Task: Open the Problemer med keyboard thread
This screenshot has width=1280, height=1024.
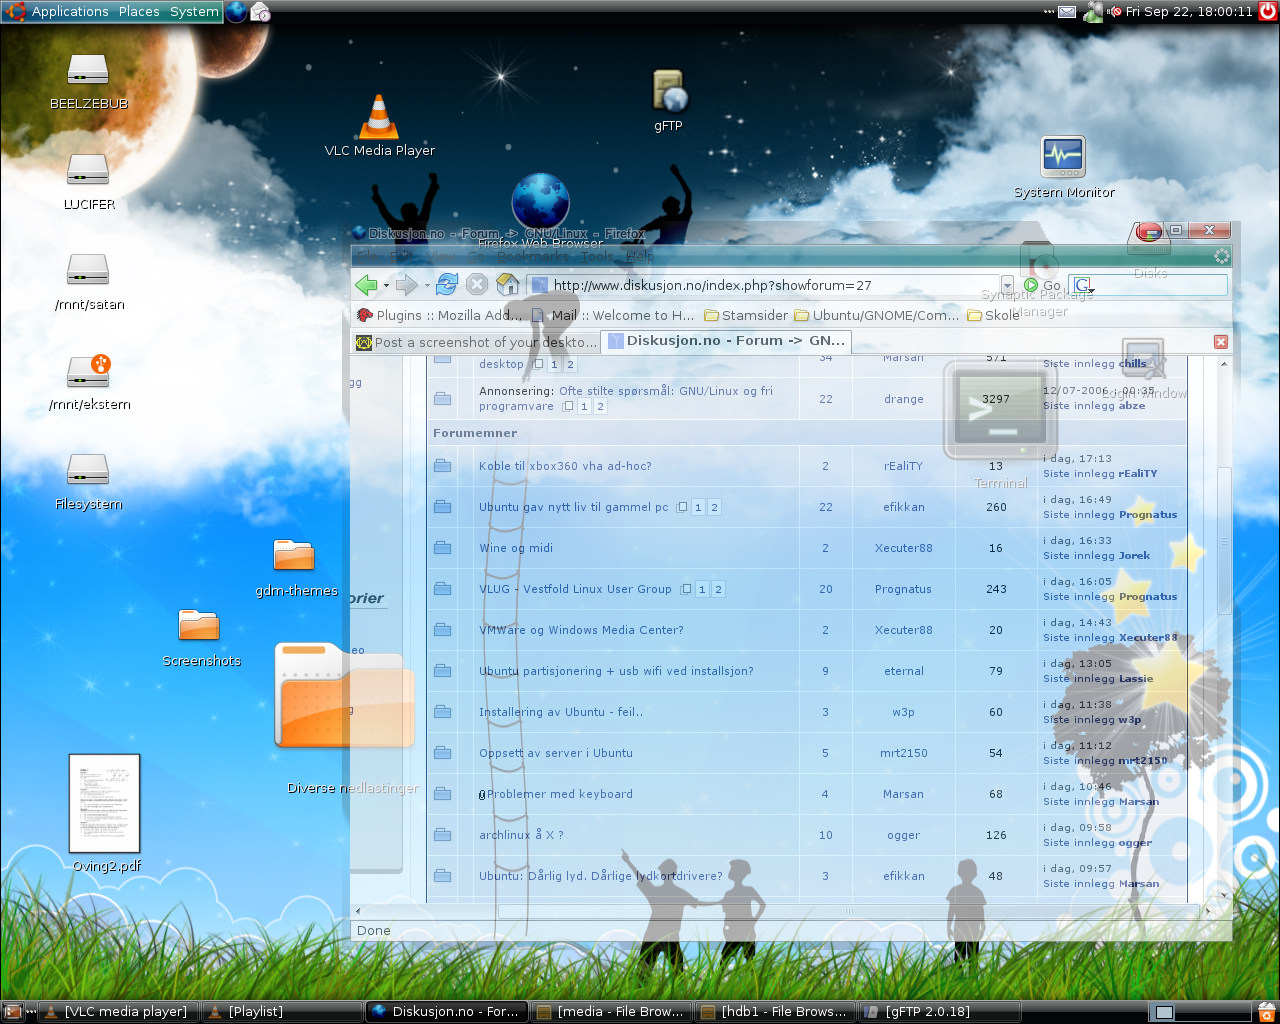Action: click(x=559, y=794)
